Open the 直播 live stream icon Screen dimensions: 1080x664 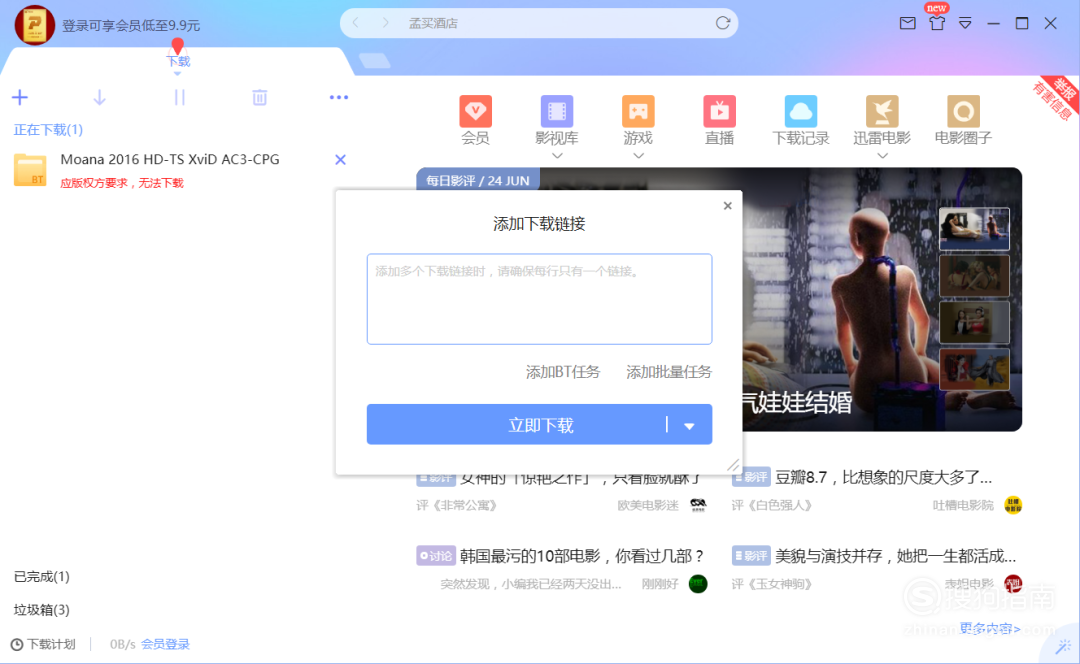click(719, 112)
